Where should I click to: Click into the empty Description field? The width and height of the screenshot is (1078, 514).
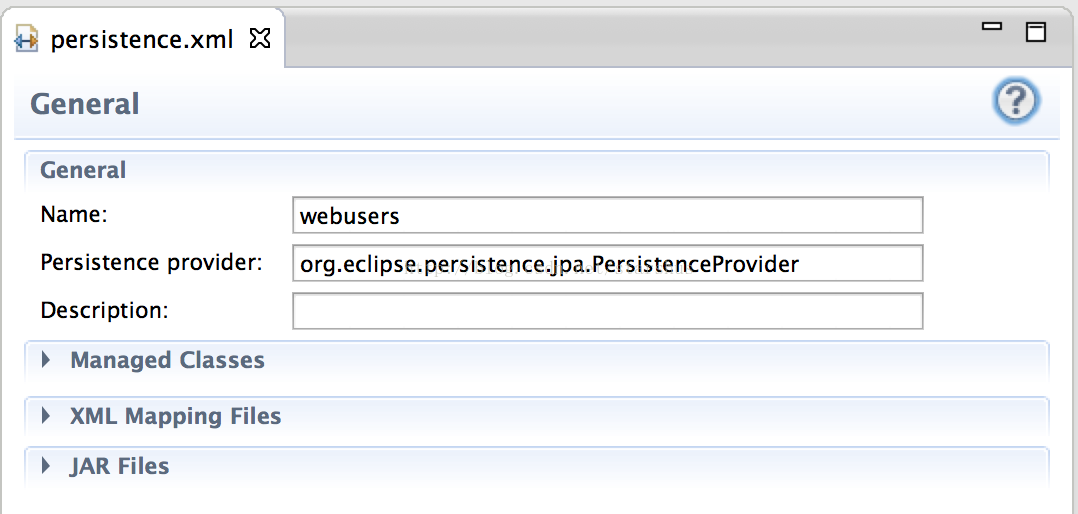tap(608, 311)
